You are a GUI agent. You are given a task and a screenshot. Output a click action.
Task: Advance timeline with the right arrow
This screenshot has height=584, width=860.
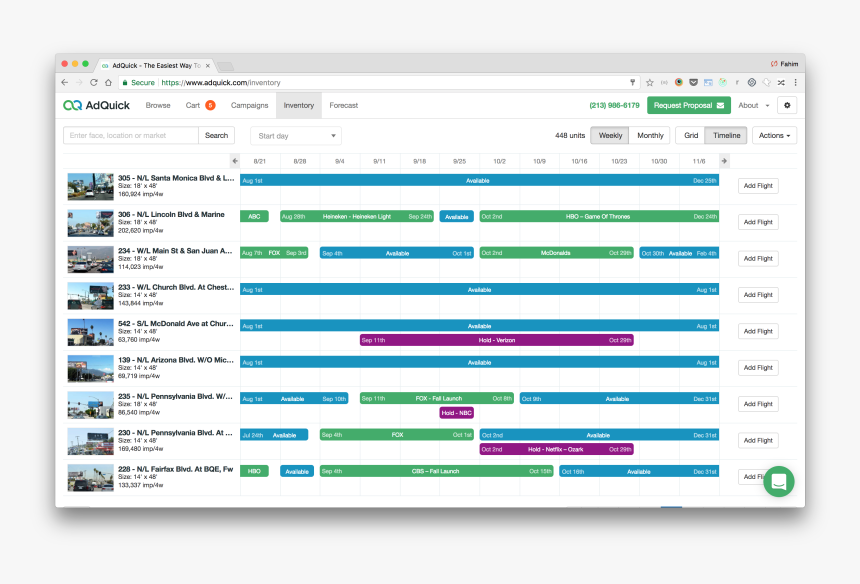point(725,161)
